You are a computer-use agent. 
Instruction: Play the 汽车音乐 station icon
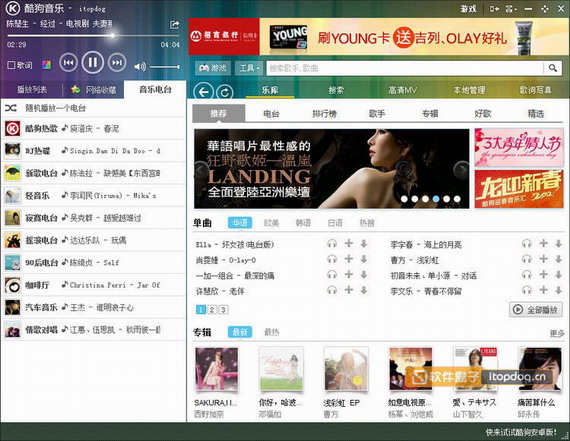coord(12,308)
